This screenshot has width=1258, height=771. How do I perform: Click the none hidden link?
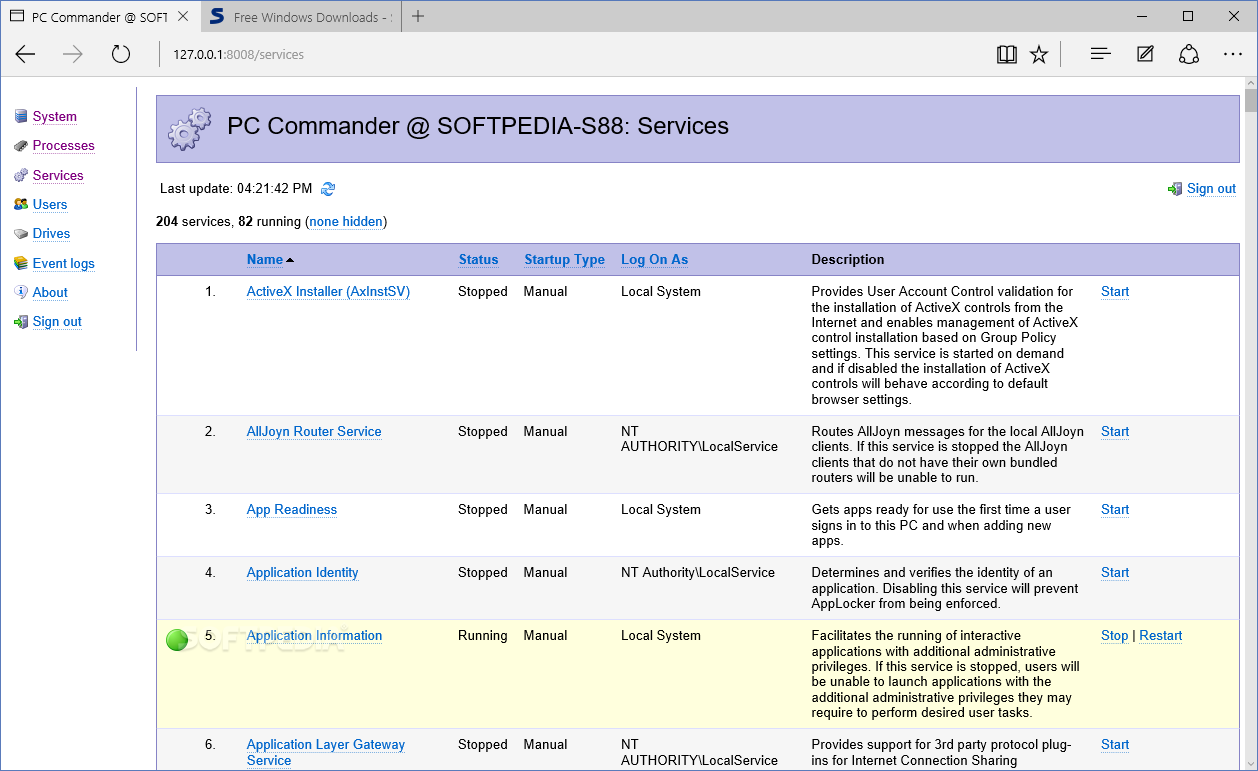pyautogui.click(x=346, y=221)
